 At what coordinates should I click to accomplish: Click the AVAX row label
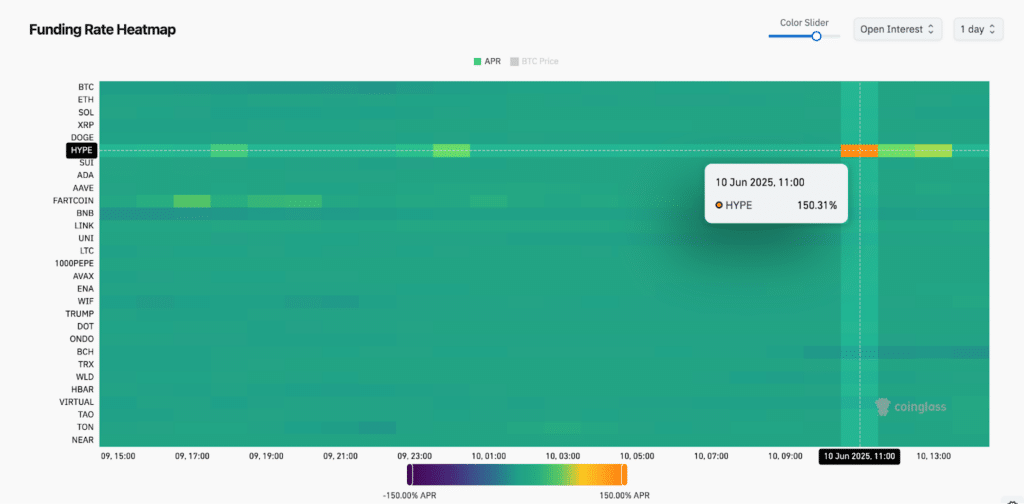pyautogui.click(x=84, y=276)
